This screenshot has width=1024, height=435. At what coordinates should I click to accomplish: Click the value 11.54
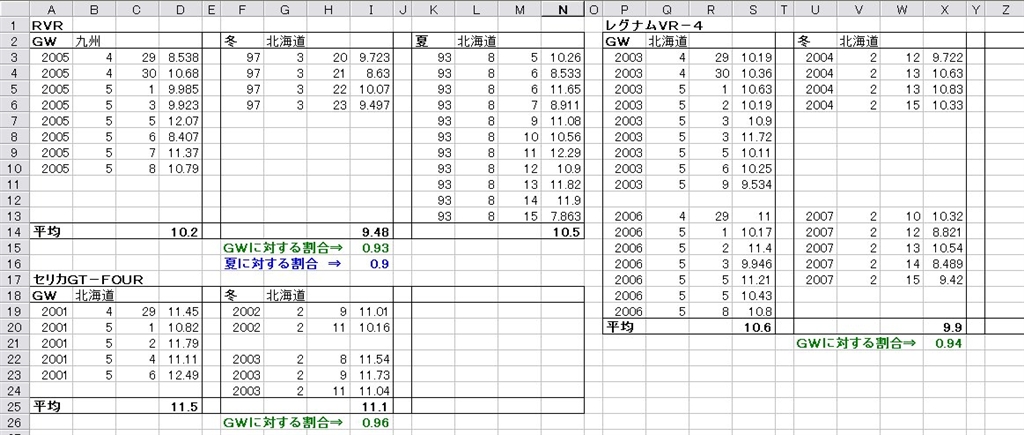[376, 359]
